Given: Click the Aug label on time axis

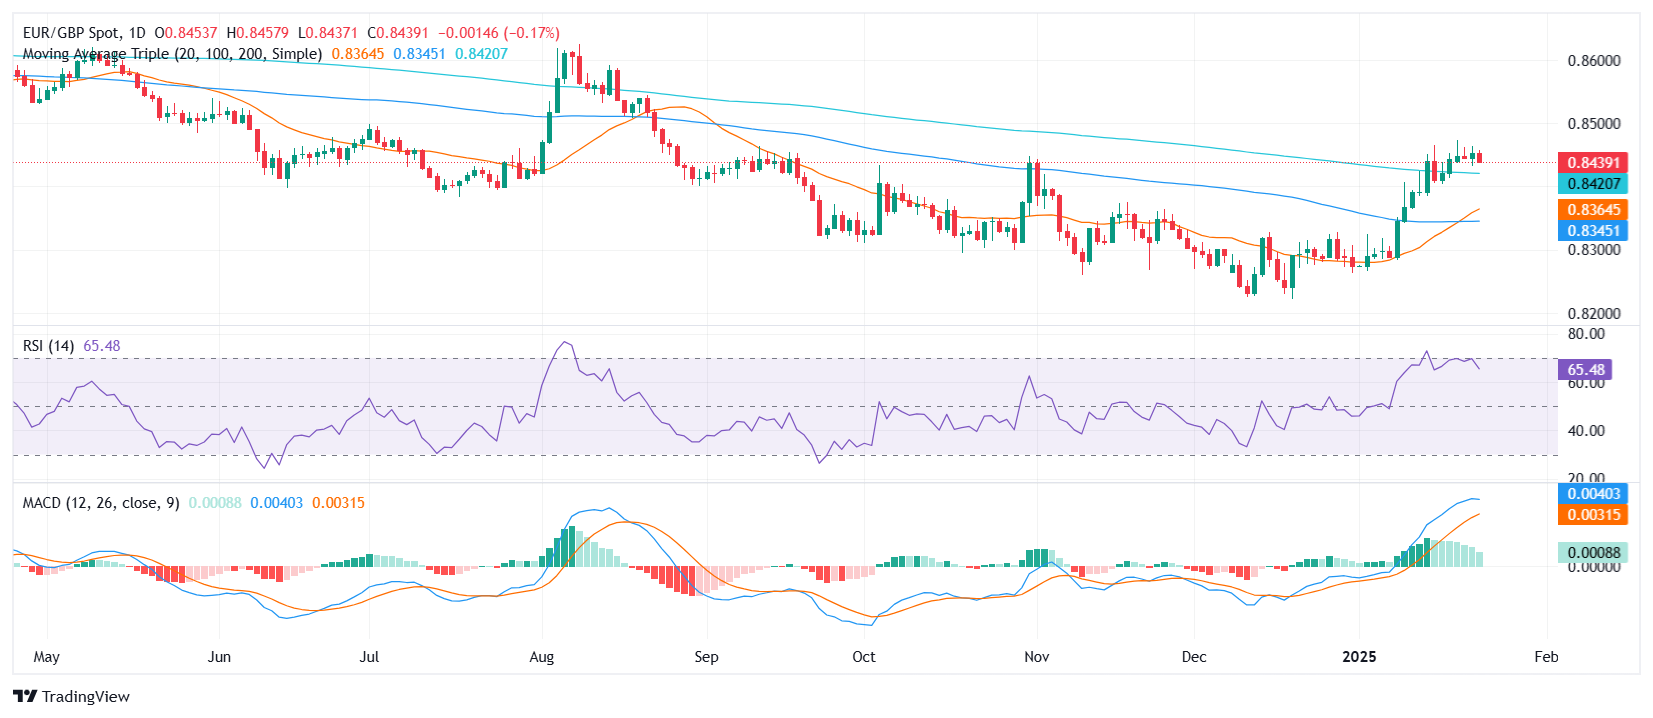Looking at the screenshot, I should (x=541, y=657).
